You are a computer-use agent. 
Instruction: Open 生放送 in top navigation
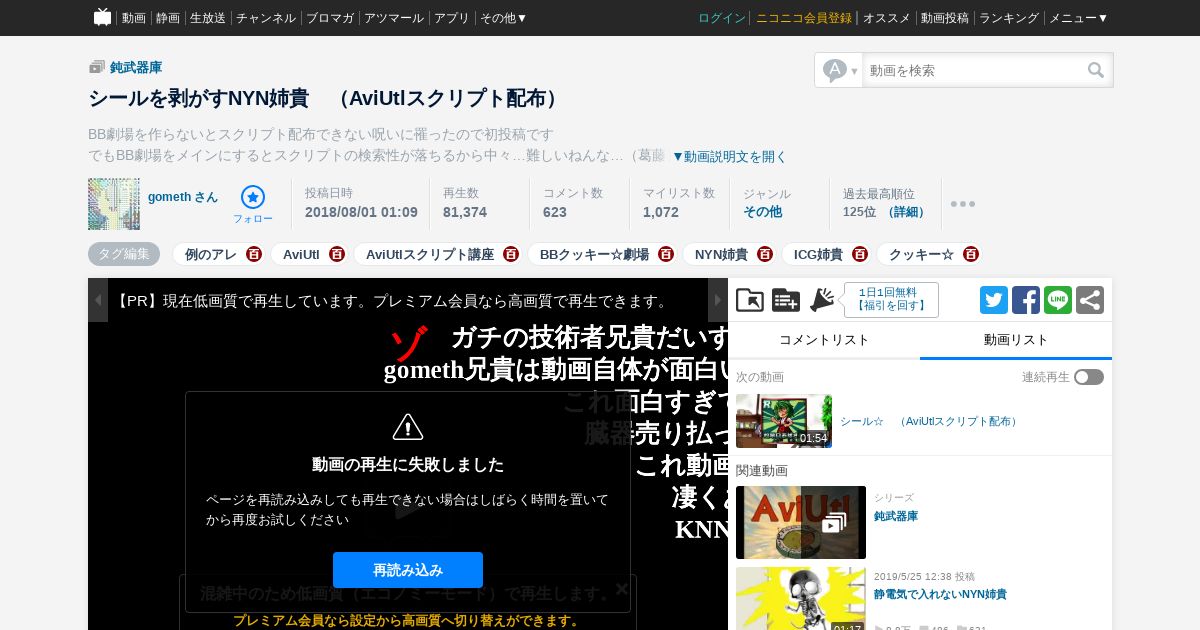(x=208, y=18)
